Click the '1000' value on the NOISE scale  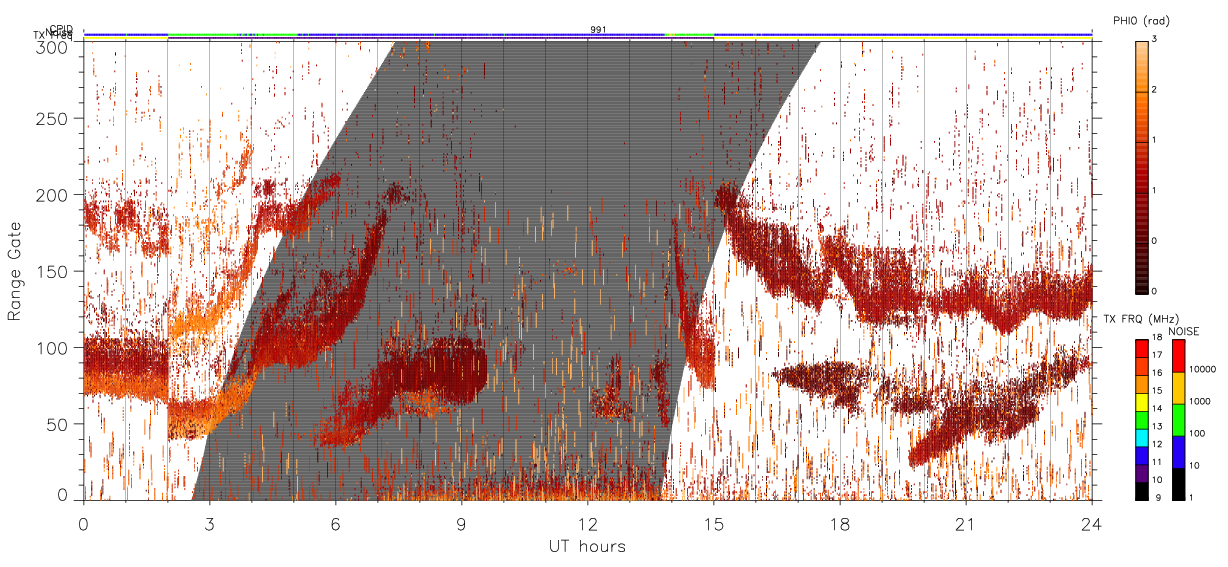[x=1201, y=402]
